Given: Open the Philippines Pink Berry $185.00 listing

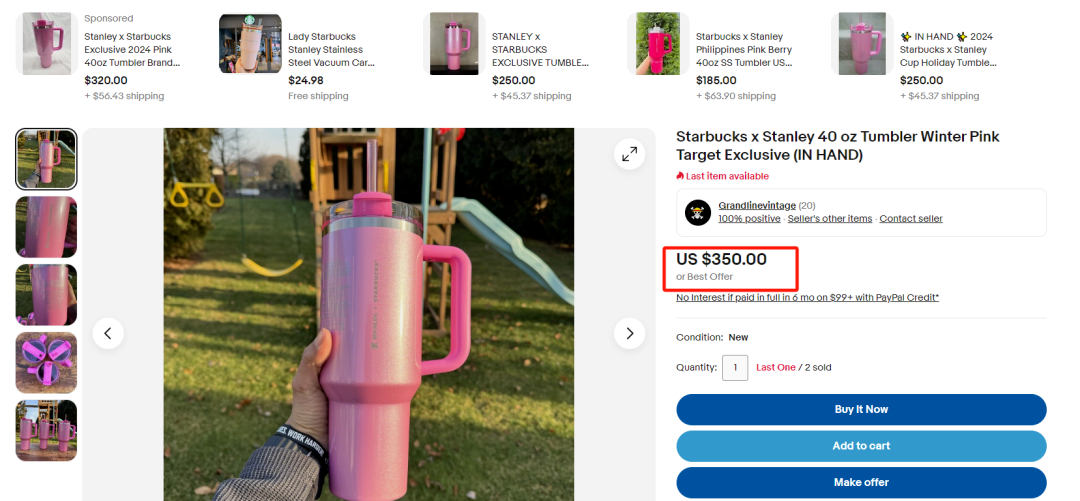Looking at the screenshot, I should coord(744,50).
